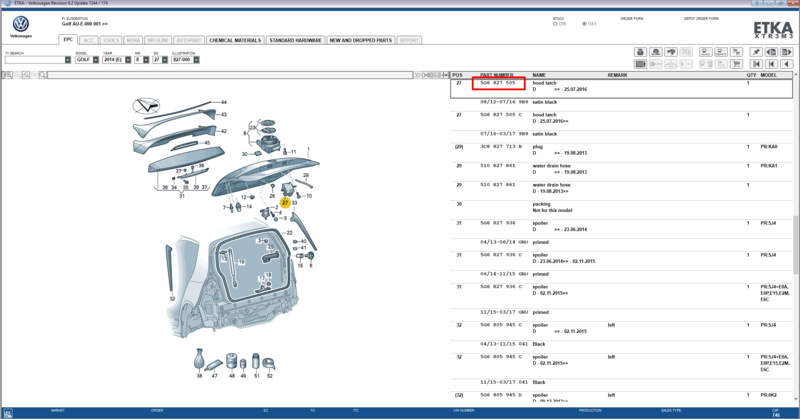Open the MG dropdown showing 8
Viewport: 800px width, 419px height.
[x=142, y=60]
